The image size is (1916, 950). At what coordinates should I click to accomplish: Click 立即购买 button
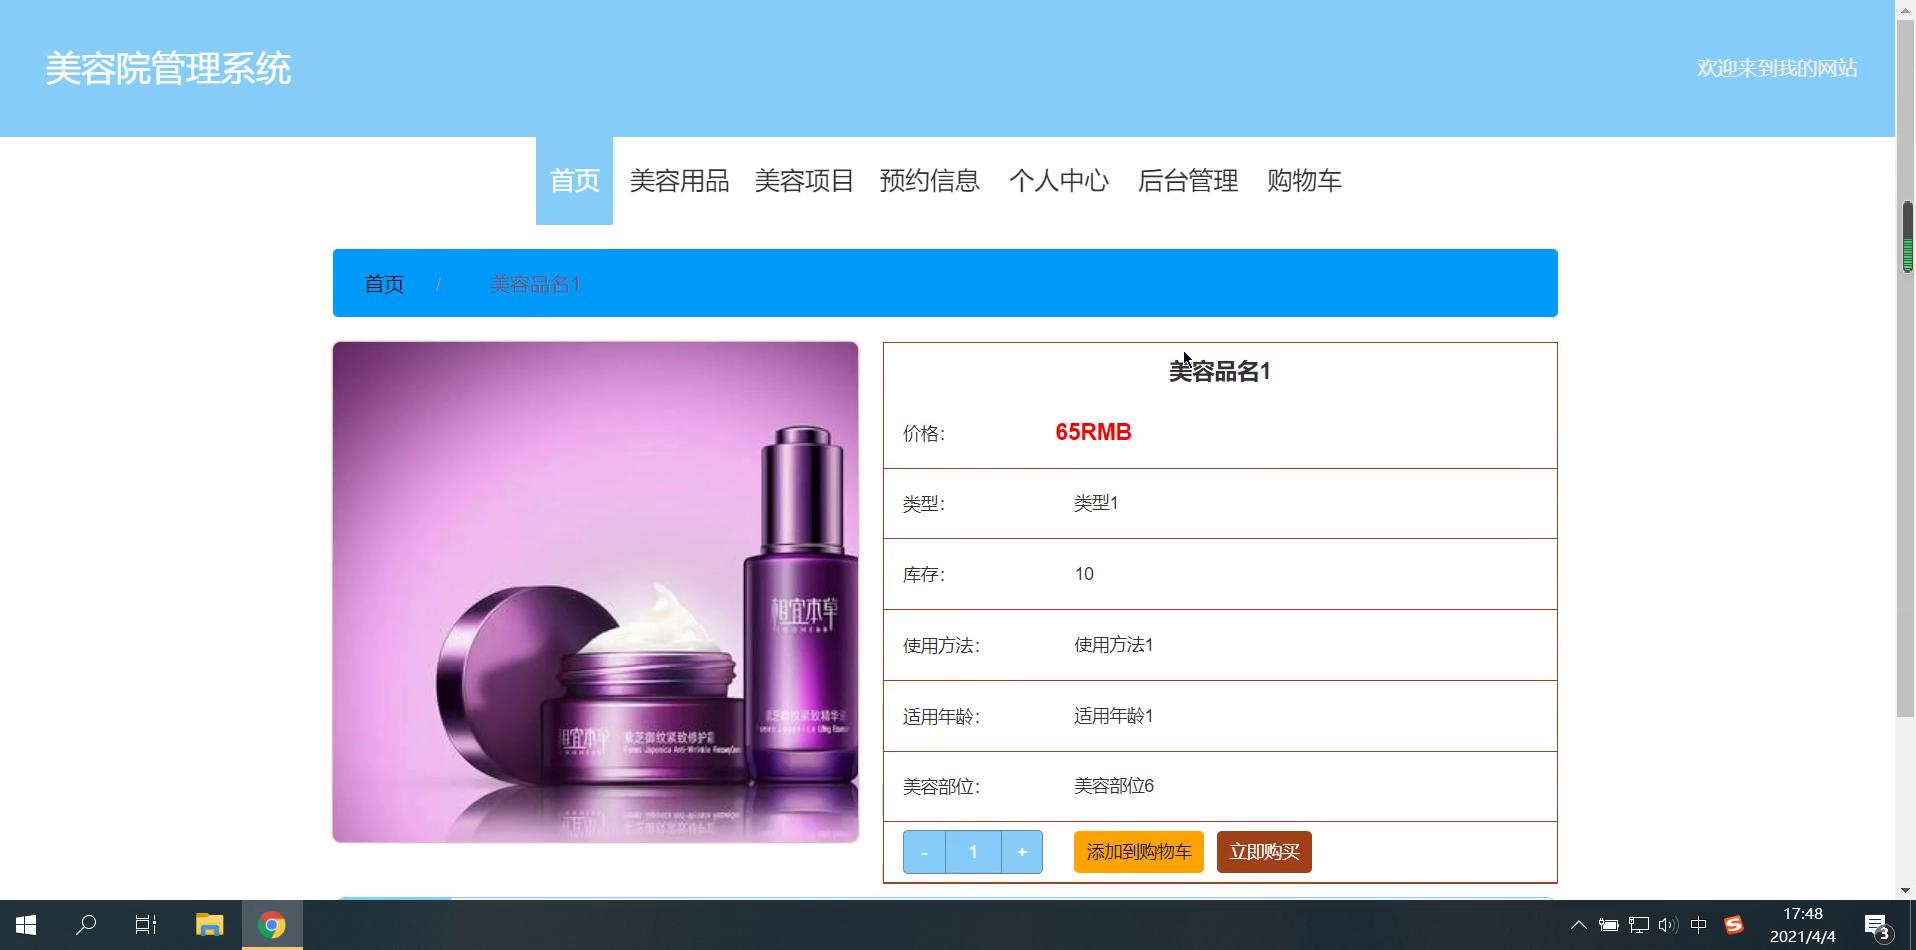[x=1264, y=852]
